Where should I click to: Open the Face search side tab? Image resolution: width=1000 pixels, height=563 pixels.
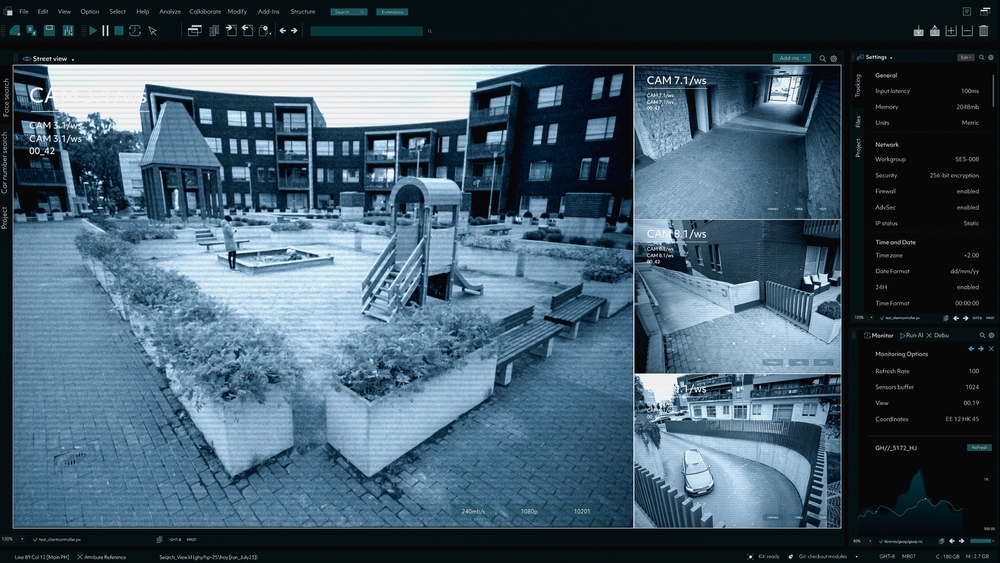(6, 98)
